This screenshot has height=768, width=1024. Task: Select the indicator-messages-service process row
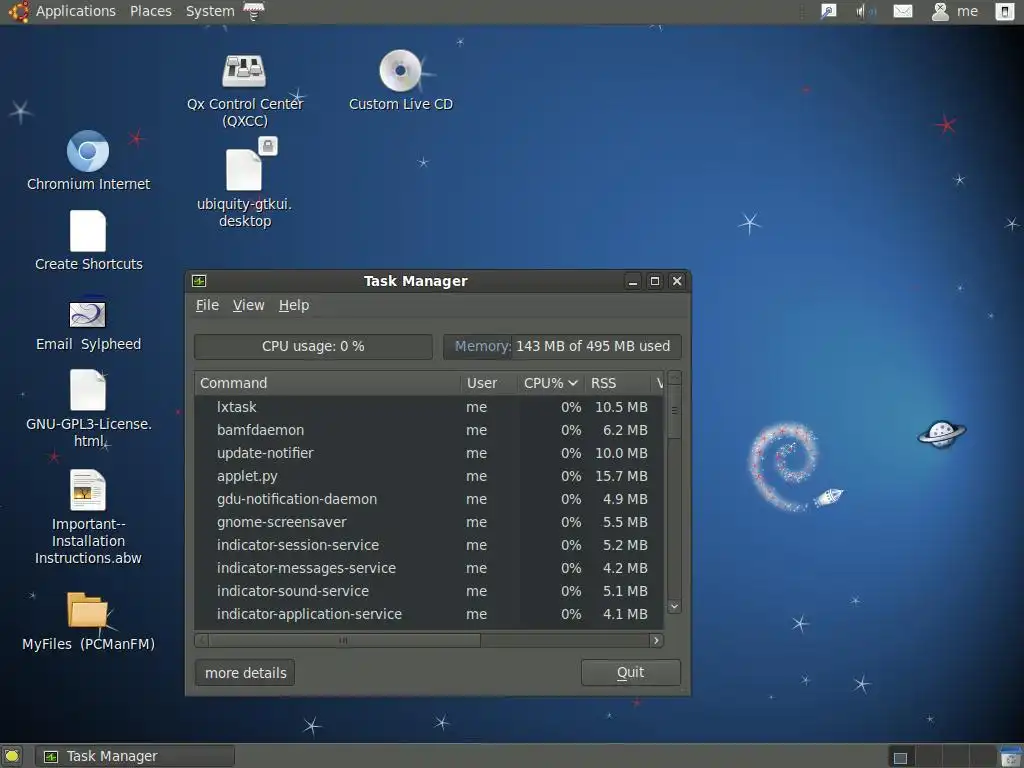tap(428, 568)
